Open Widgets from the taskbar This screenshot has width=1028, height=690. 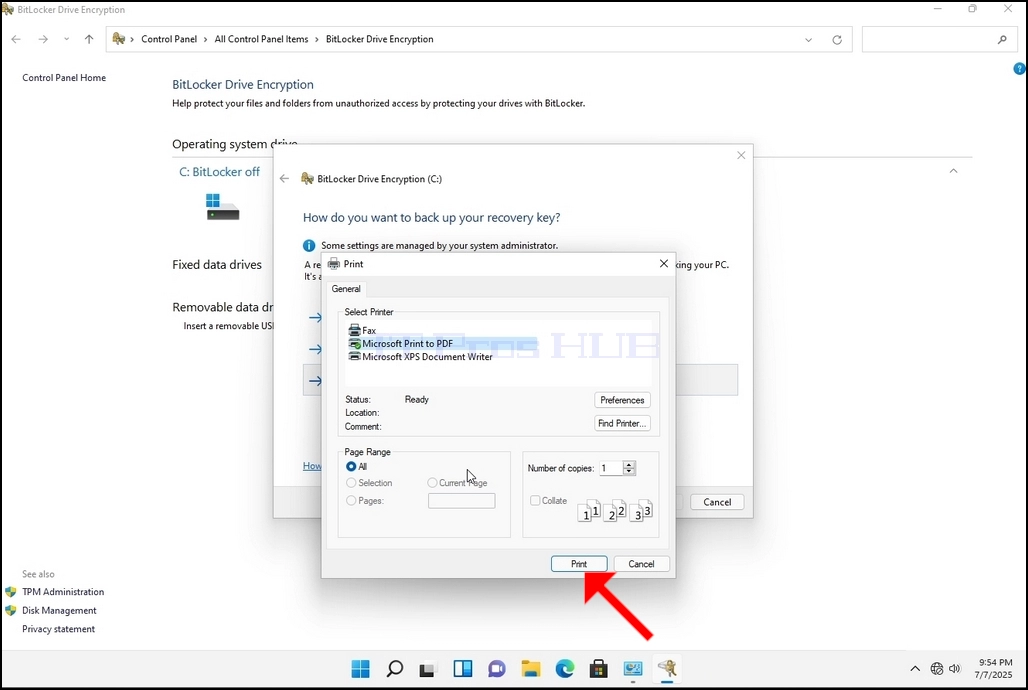point(463,669)
